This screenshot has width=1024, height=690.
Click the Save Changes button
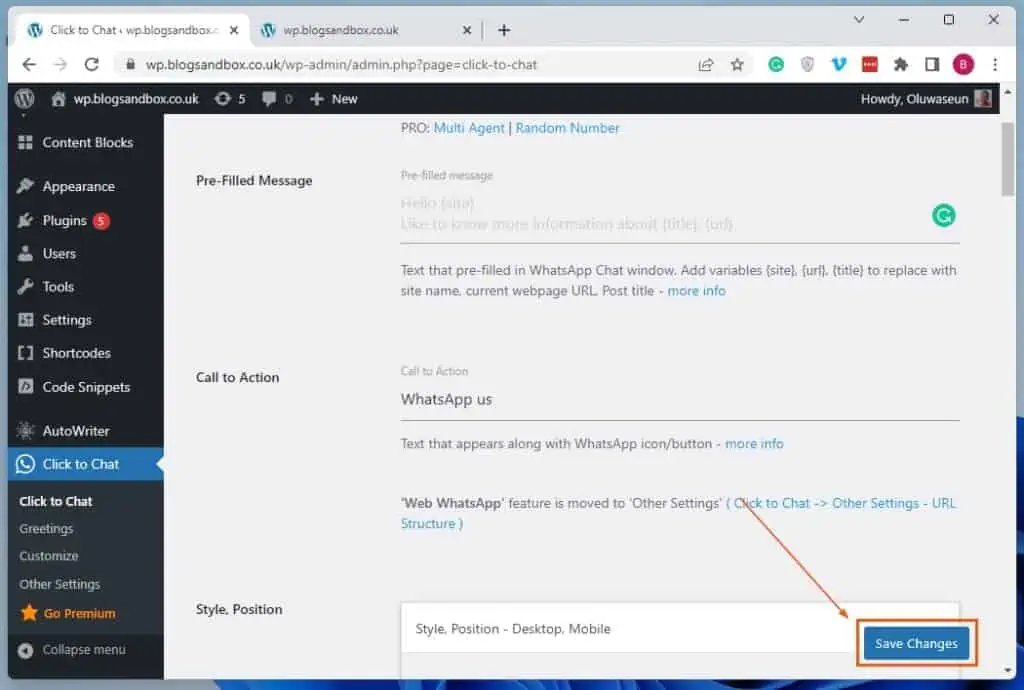pos(916,643)
